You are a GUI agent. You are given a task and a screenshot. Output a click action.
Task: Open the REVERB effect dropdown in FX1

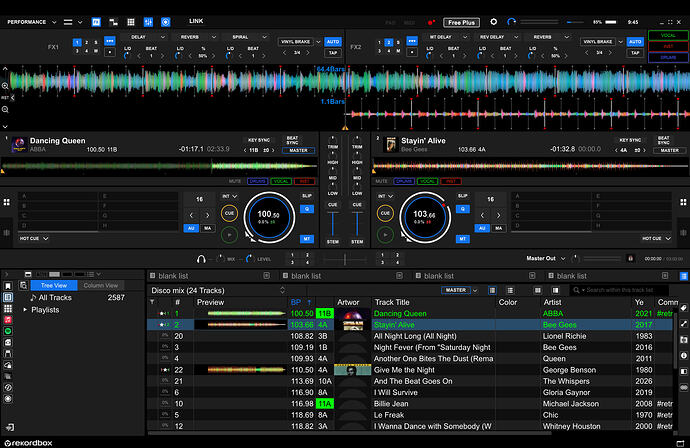point(195,37)
